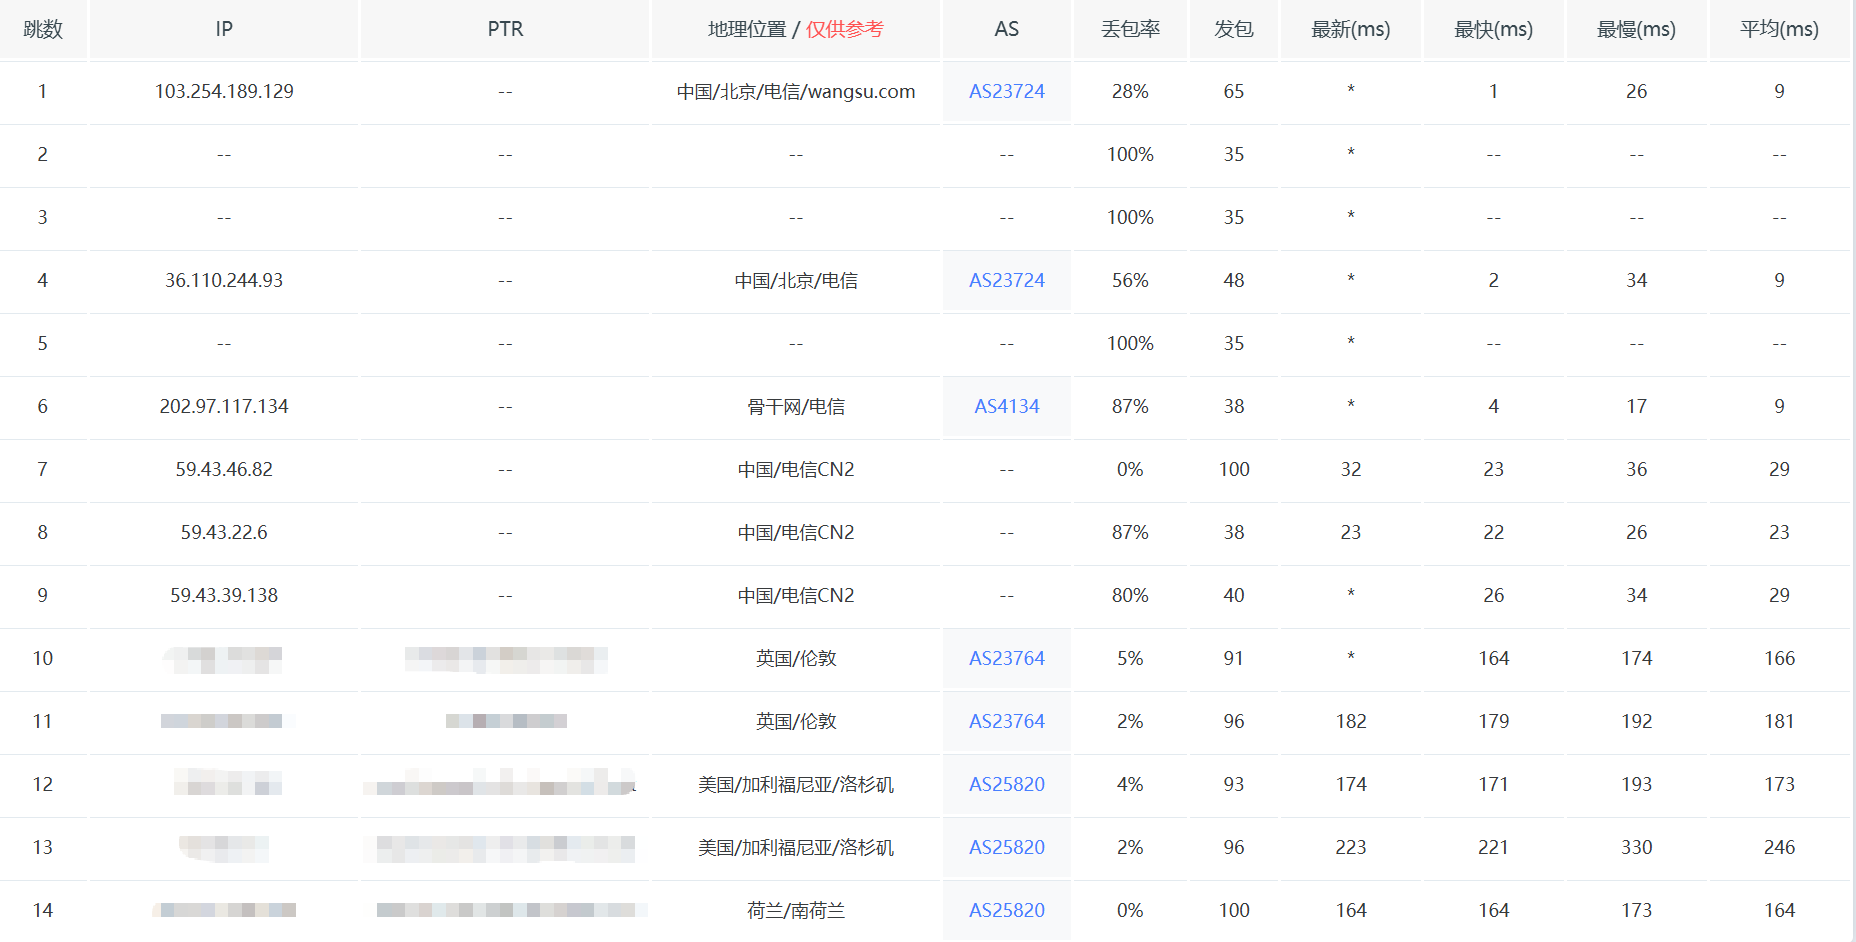The width and height of the screenshot is (1856, 942).
Task: Click the AS4134 link for 202.97.117.134
Action: pos(1006,406)
